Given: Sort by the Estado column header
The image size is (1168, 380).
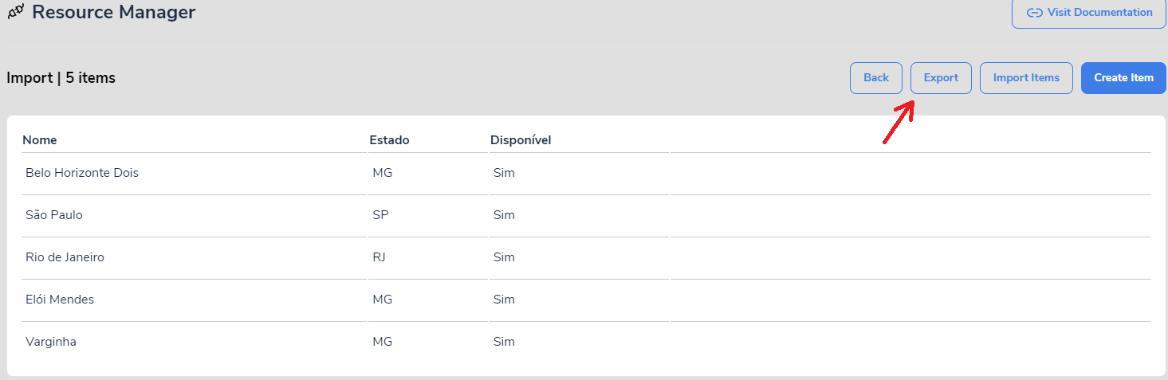Looking at the screenshot, I should 390,140.
